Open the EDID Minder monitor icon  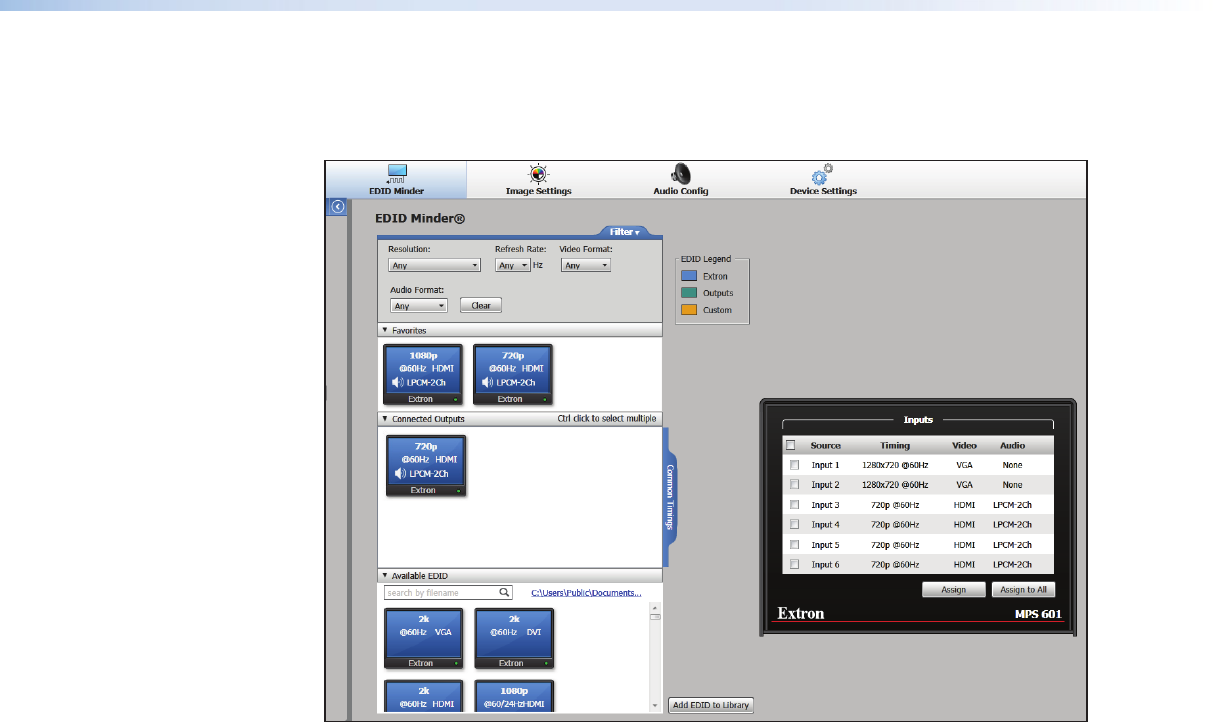coord(398,174)
